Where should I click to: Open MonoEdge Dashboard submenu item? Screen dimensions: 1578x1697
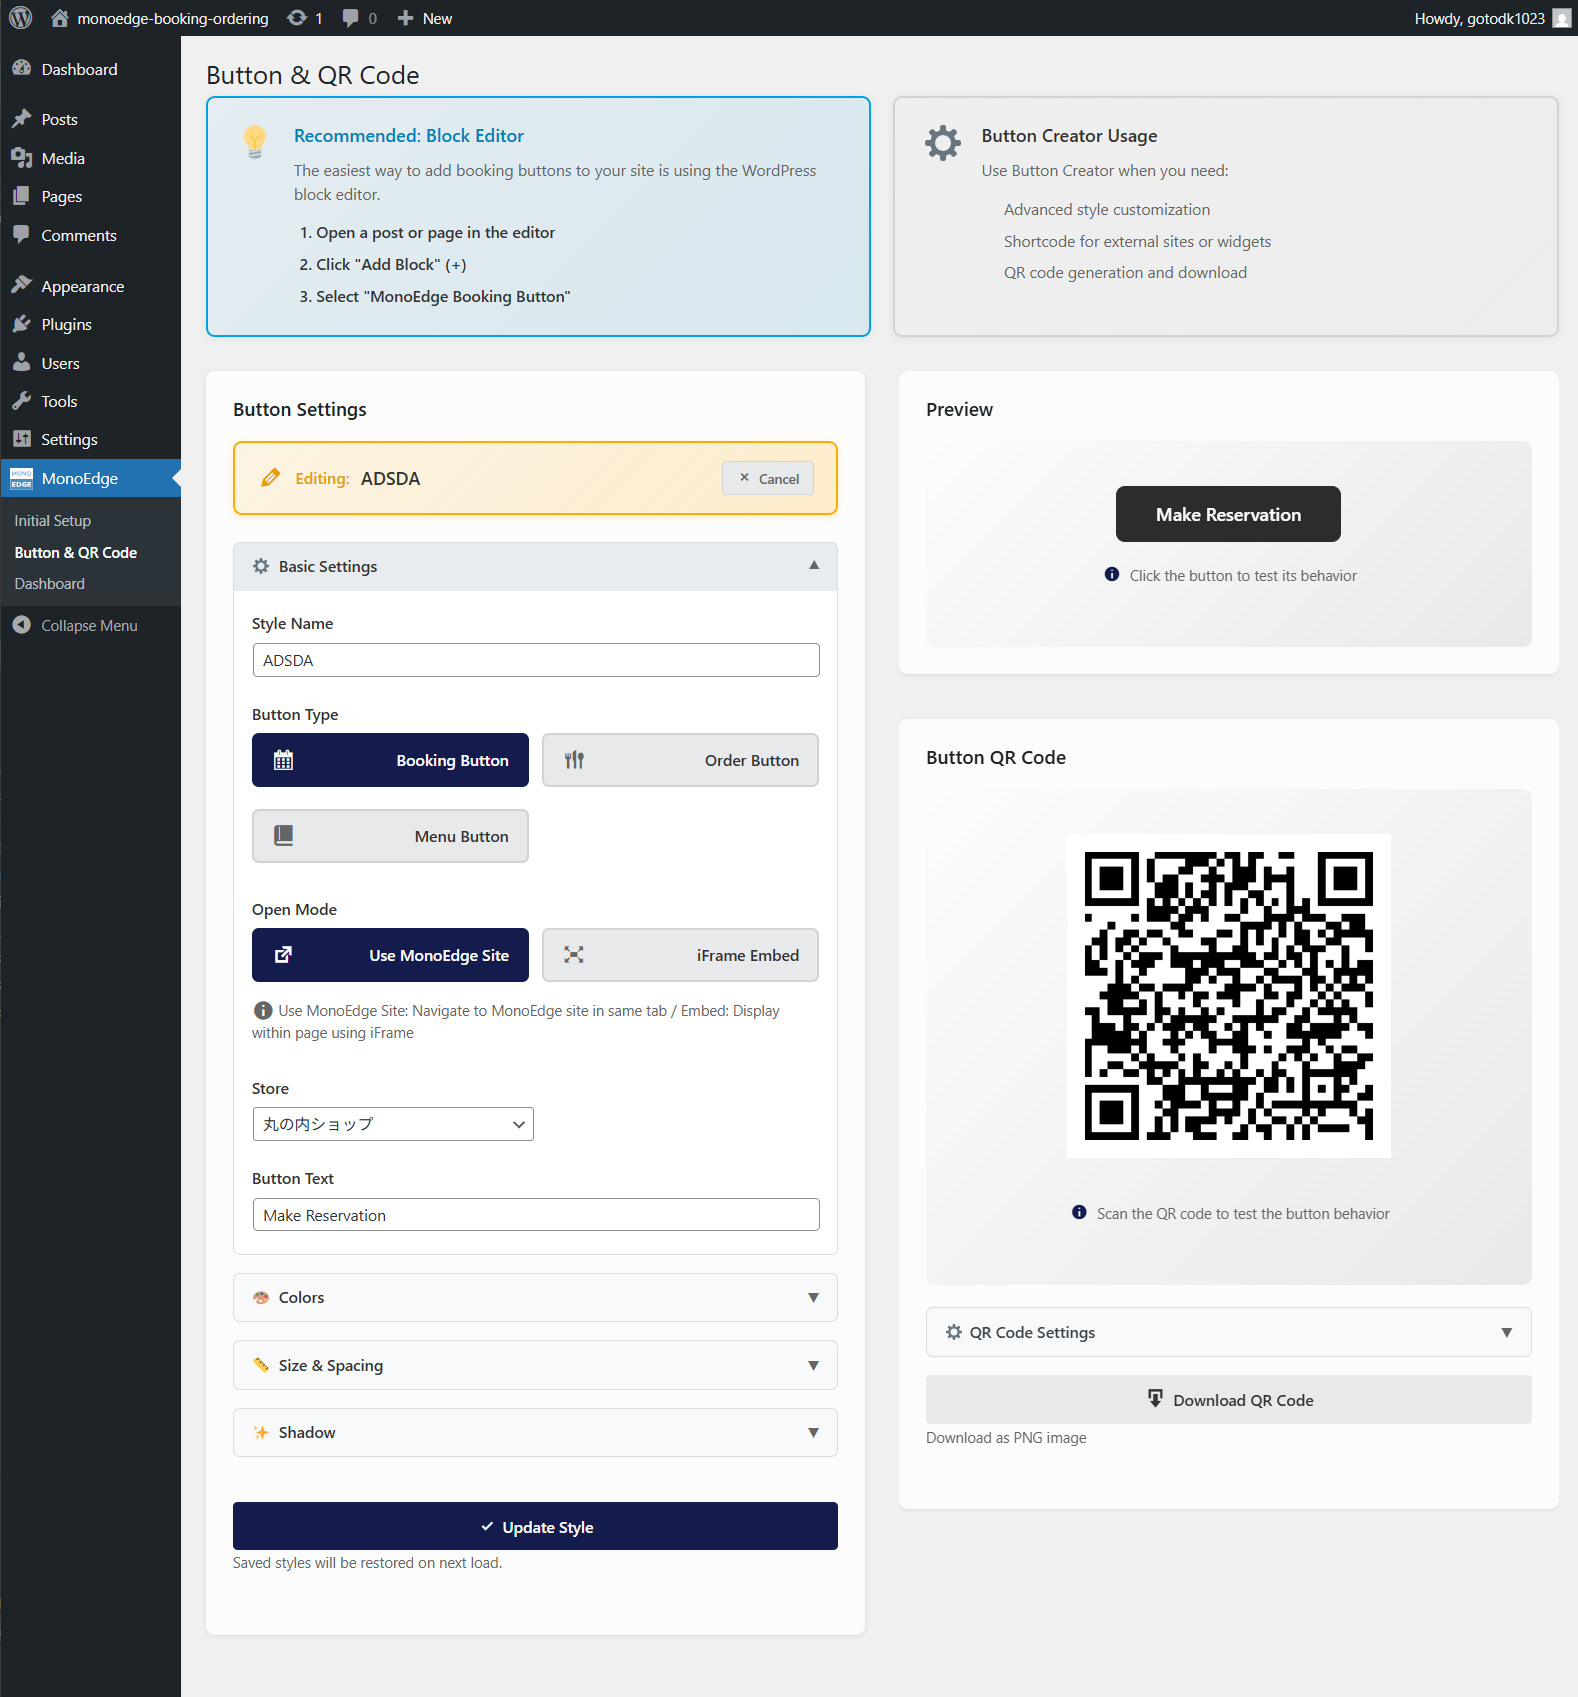tap(50, 583)
